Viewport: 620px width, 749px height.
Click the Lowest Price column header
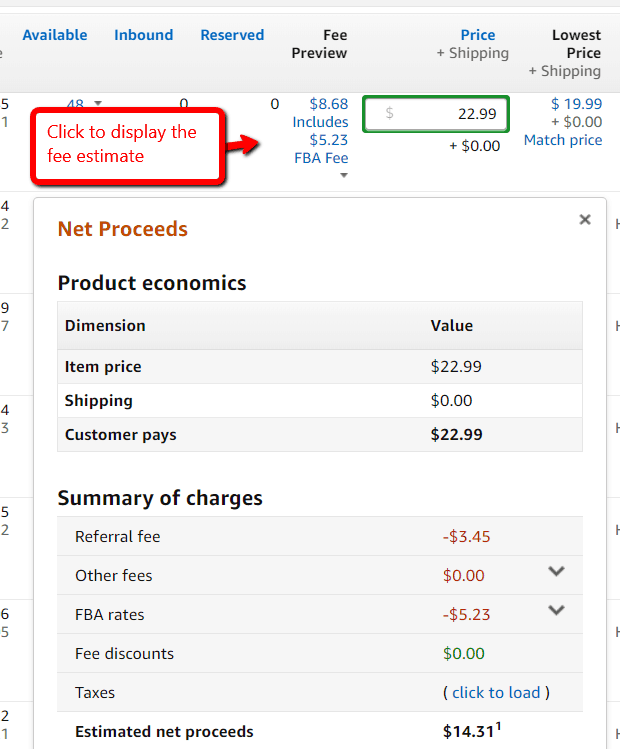pos(576,44)
